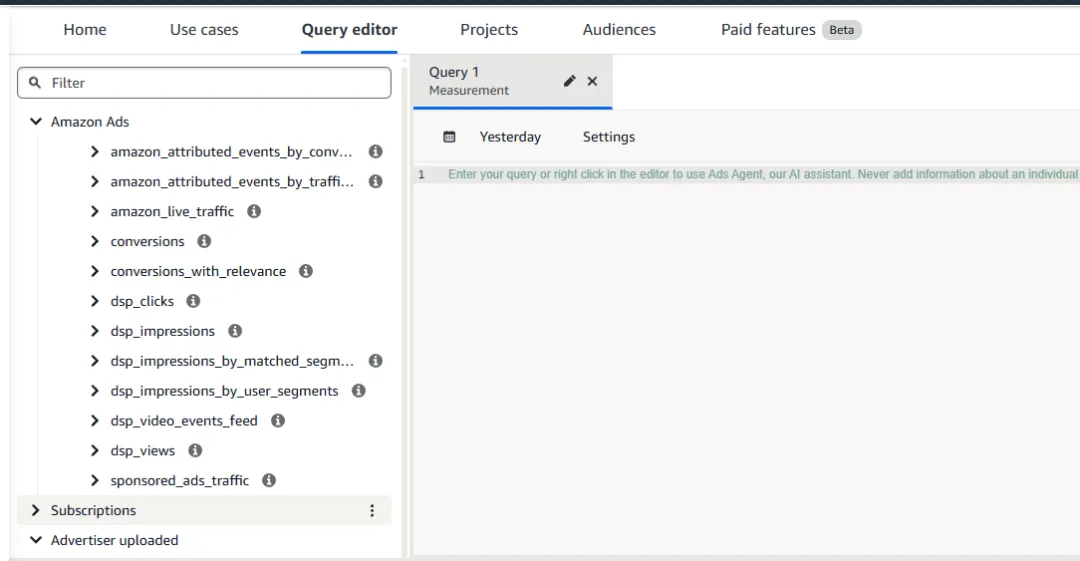Click the Amazon Ads section label
This screenshot has width=1080, height=561.
pos(90,121)
